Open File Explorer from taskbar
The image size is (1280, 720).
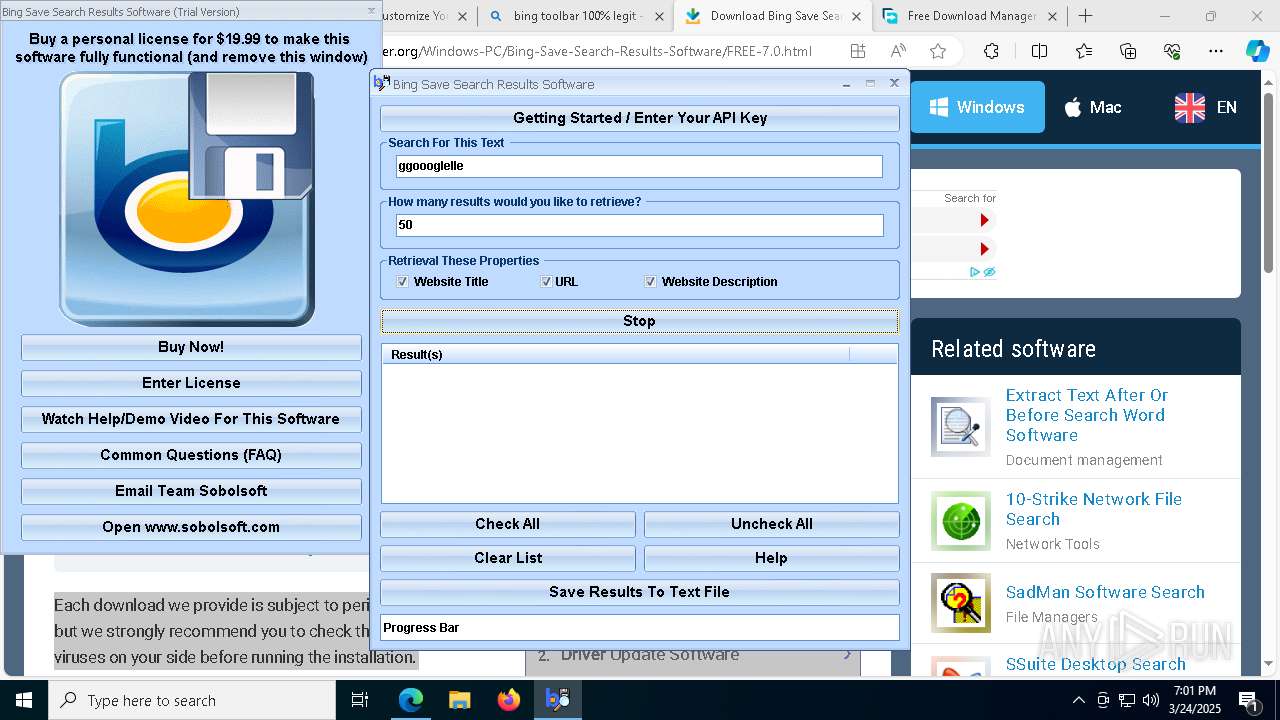459,700
